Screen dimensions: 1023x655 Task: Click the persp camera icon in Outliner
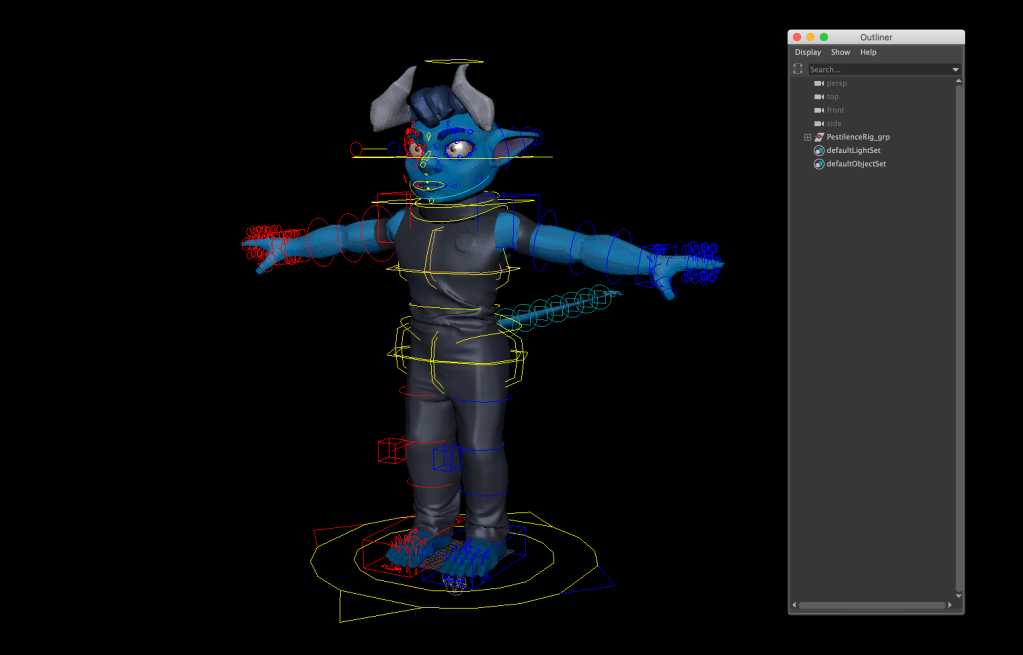click(819, 83)
